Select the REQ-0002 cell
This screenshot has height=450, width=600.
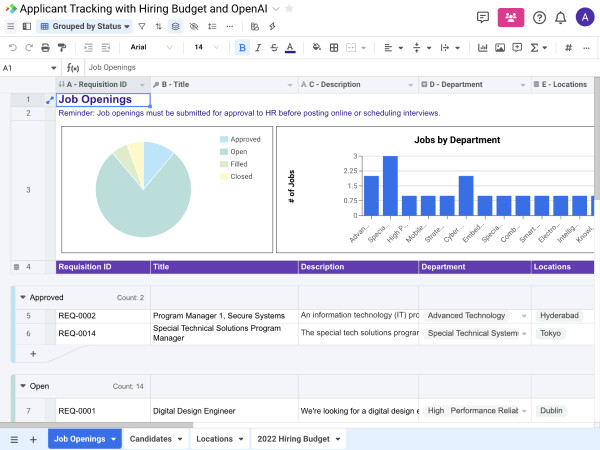103,316
